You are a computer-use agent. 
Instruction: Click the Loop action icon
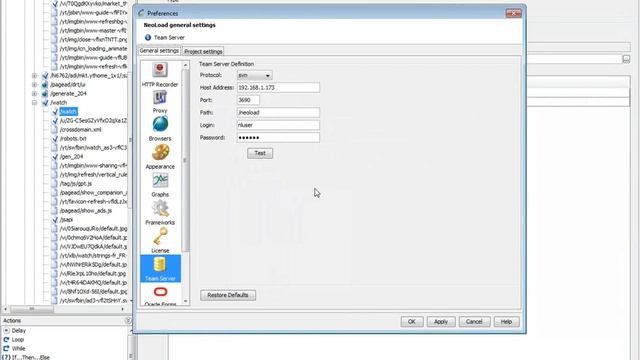coord(7,339)
